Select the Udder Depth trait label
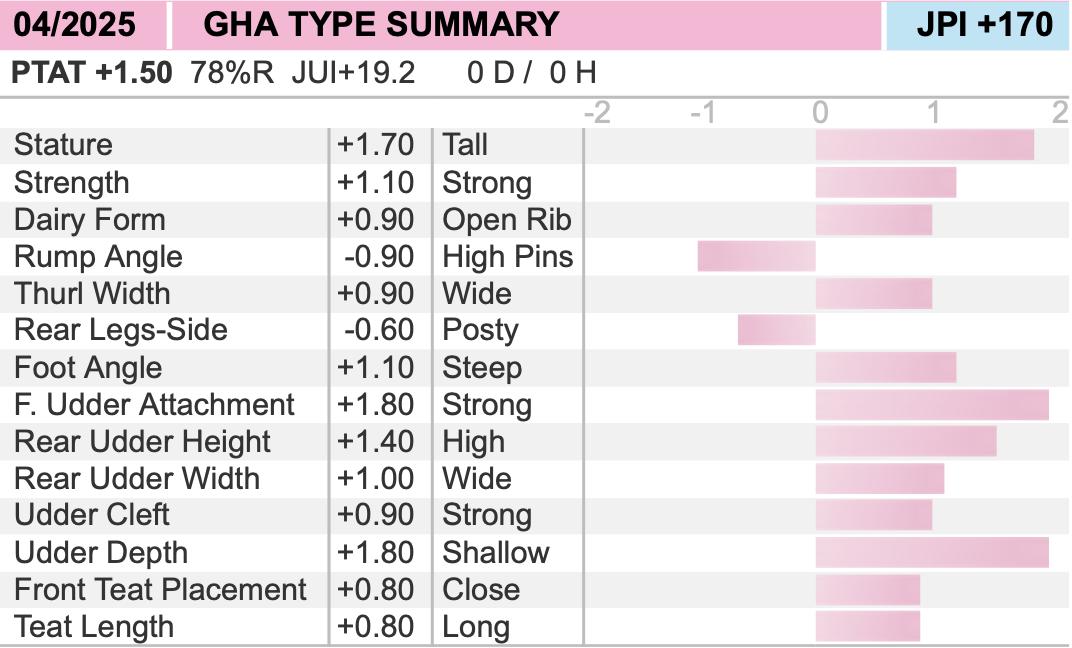This screenshot has width=1072, height=648. 100,553
